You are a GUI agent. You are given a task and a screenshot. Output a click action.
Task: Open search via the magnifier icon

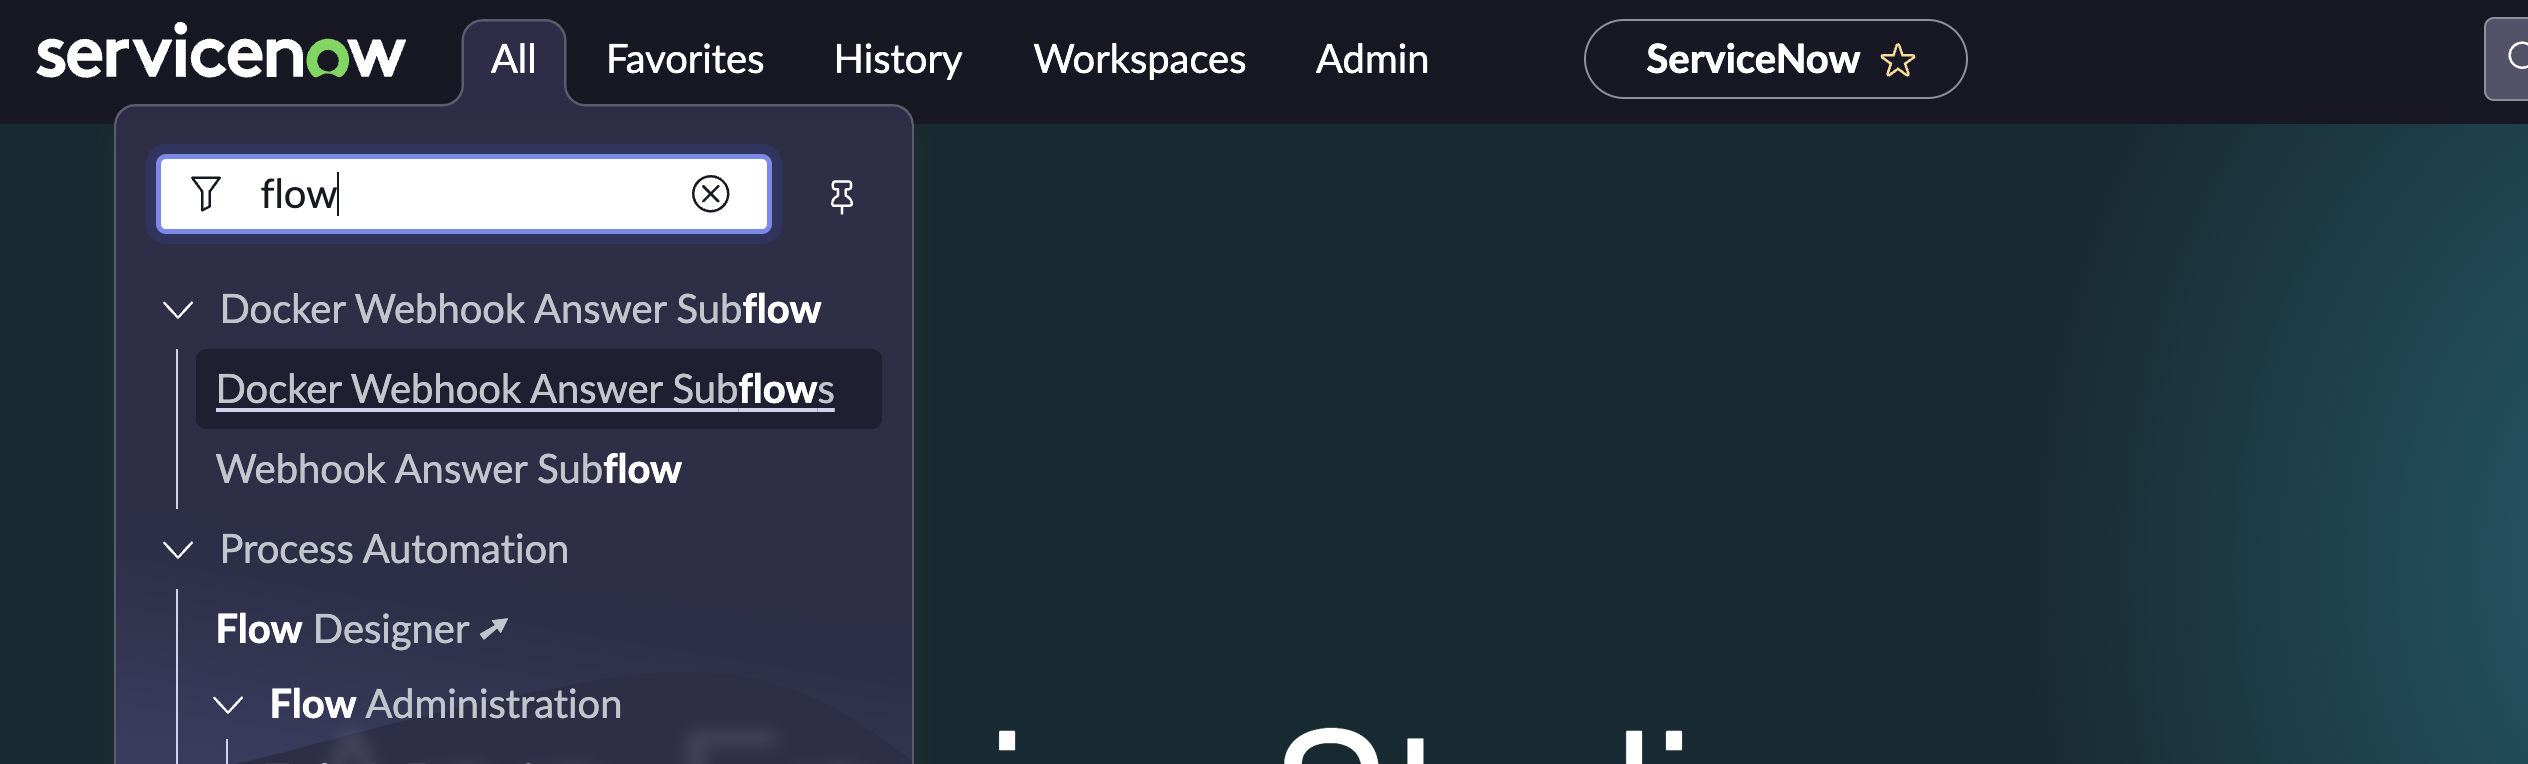(x=2515, y=58)
